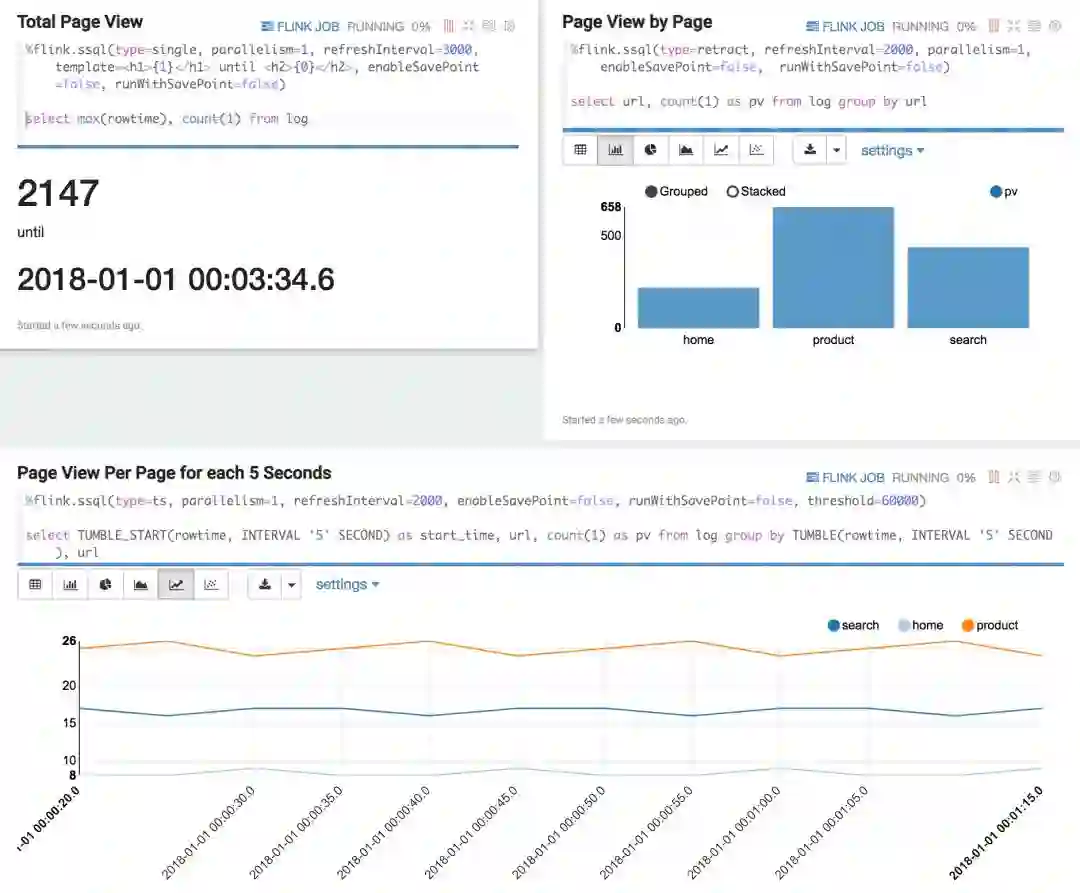Toggle the search series in line chart legend
Viewport: 1080px width, 893px height.
point(853,625)
